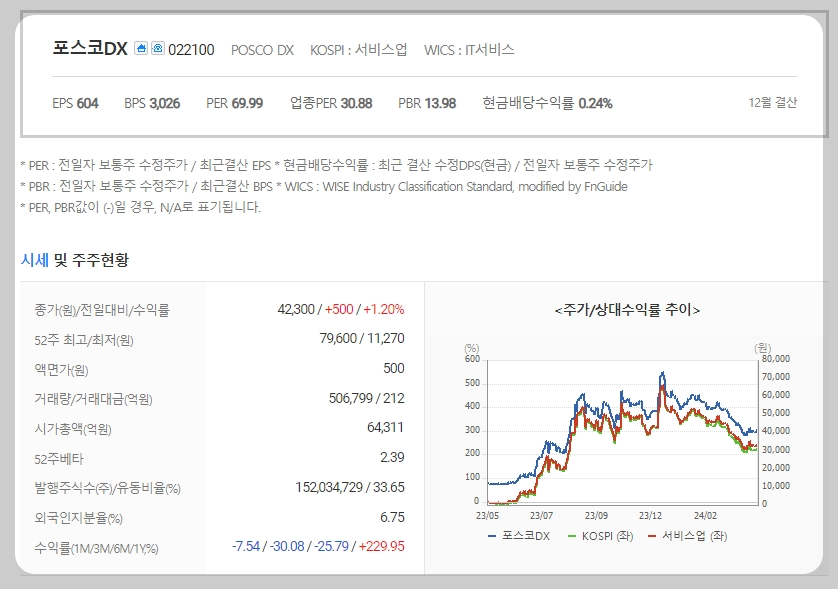
Task: Click the 종가(원)/전일대비/수익률 row label
Action: tap(102, 310)
